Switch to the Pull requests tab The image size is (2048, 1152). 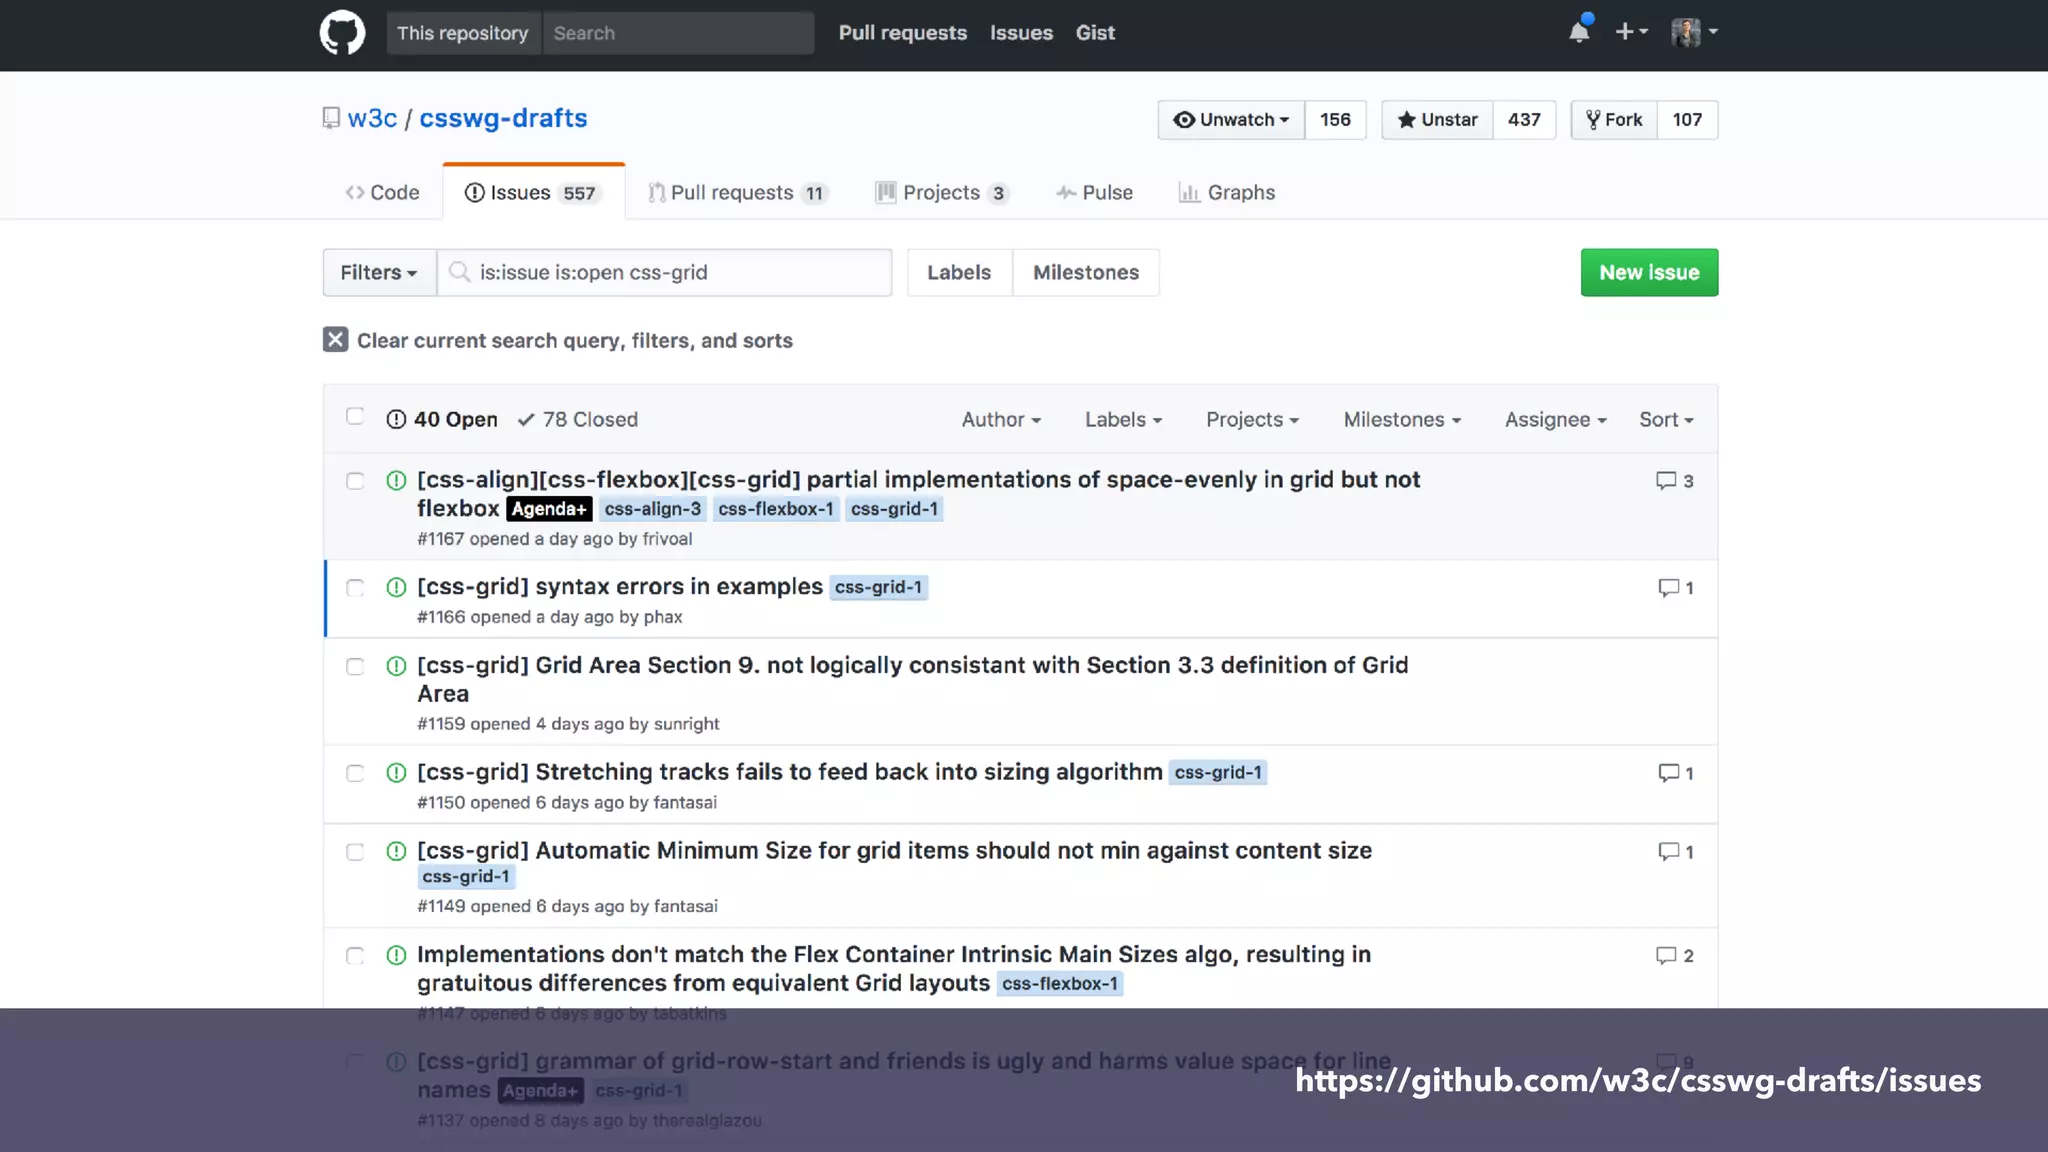point(737,193)
